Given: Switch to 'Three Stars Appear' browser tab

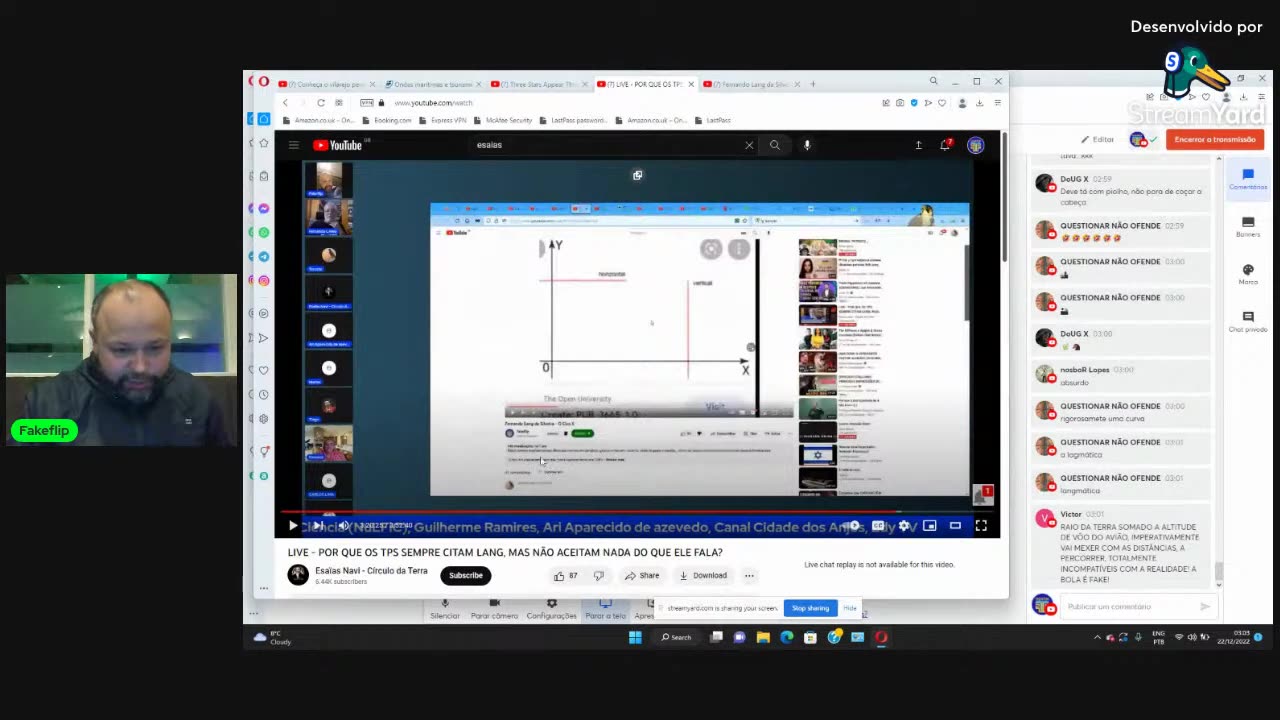Looking at the screenshot, I should pos(539,85).
